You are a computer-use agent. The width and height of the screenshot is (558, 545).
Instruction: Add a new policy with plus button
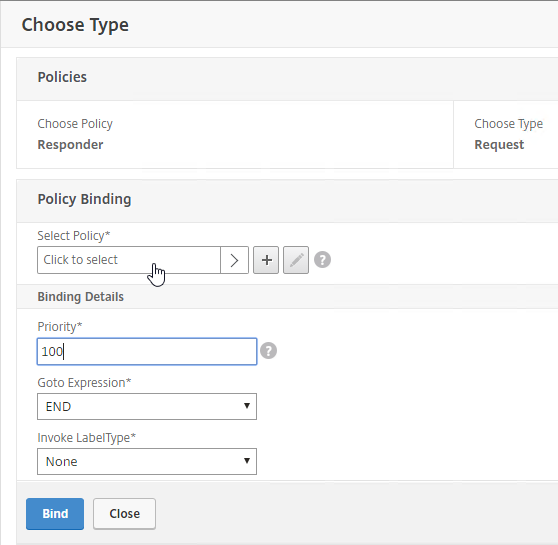point(266,260)
